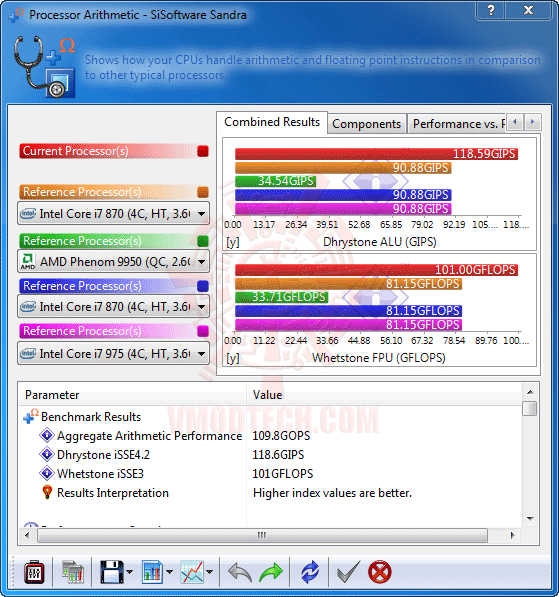Open the orange reference processor Core i7 870 dropdown
The image size is (559, 597).
pyautogui.click(x=113, y=214)
